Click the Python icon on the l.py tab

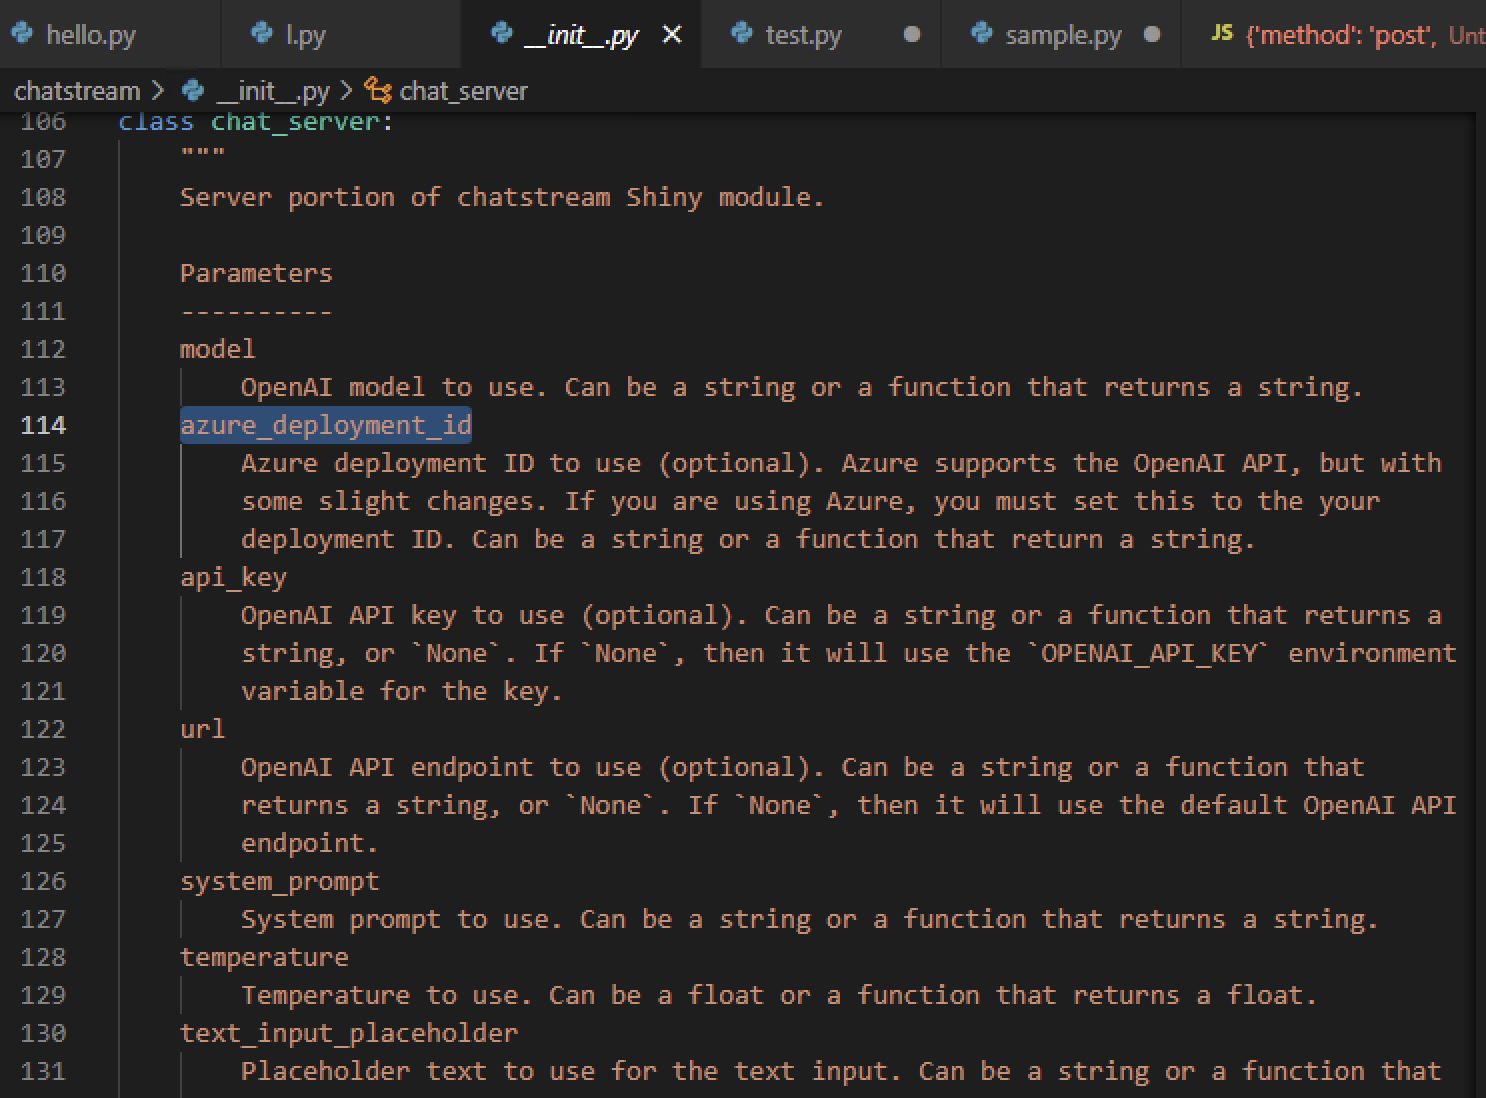click(x=258, y=34)
